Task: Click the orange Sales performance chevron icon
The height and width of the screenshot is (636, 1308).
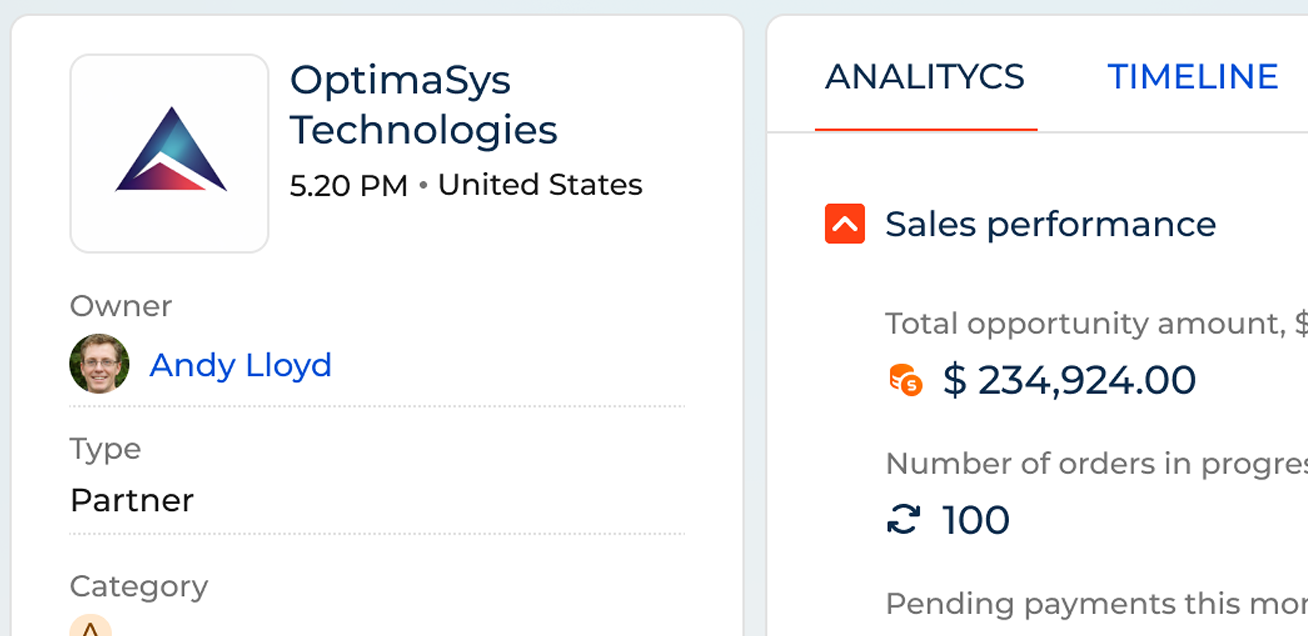Action: (x=843, y=223)
